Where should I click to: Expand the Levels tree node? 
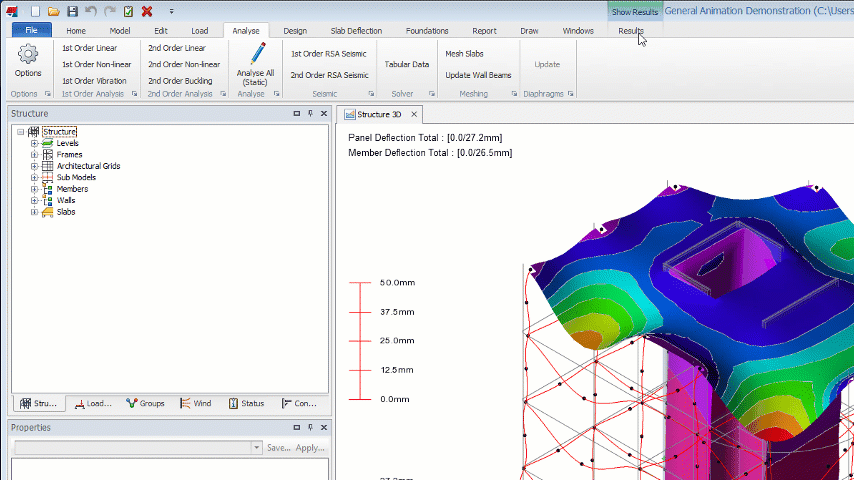(x=34, y=143)
